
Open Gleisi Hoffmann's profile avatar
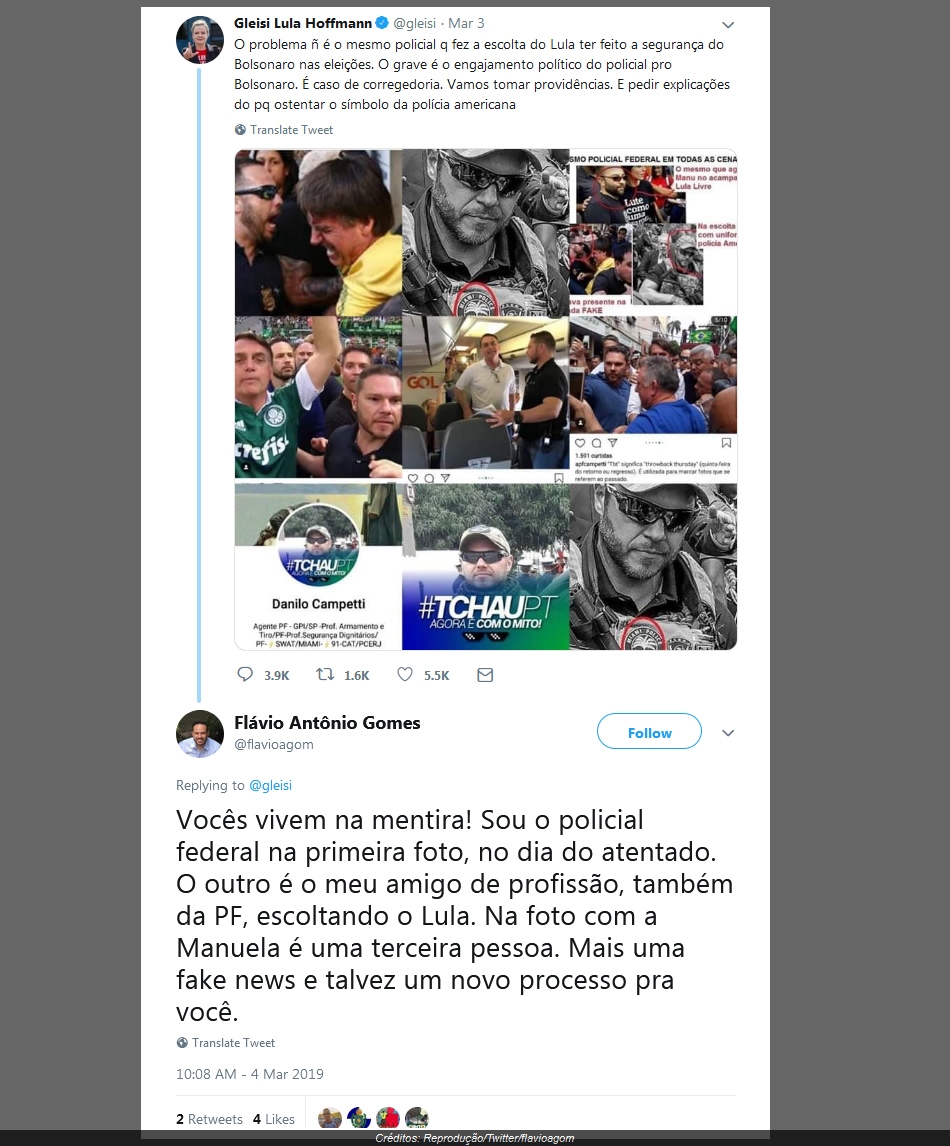pyautogui.click(x=200, y=39)
